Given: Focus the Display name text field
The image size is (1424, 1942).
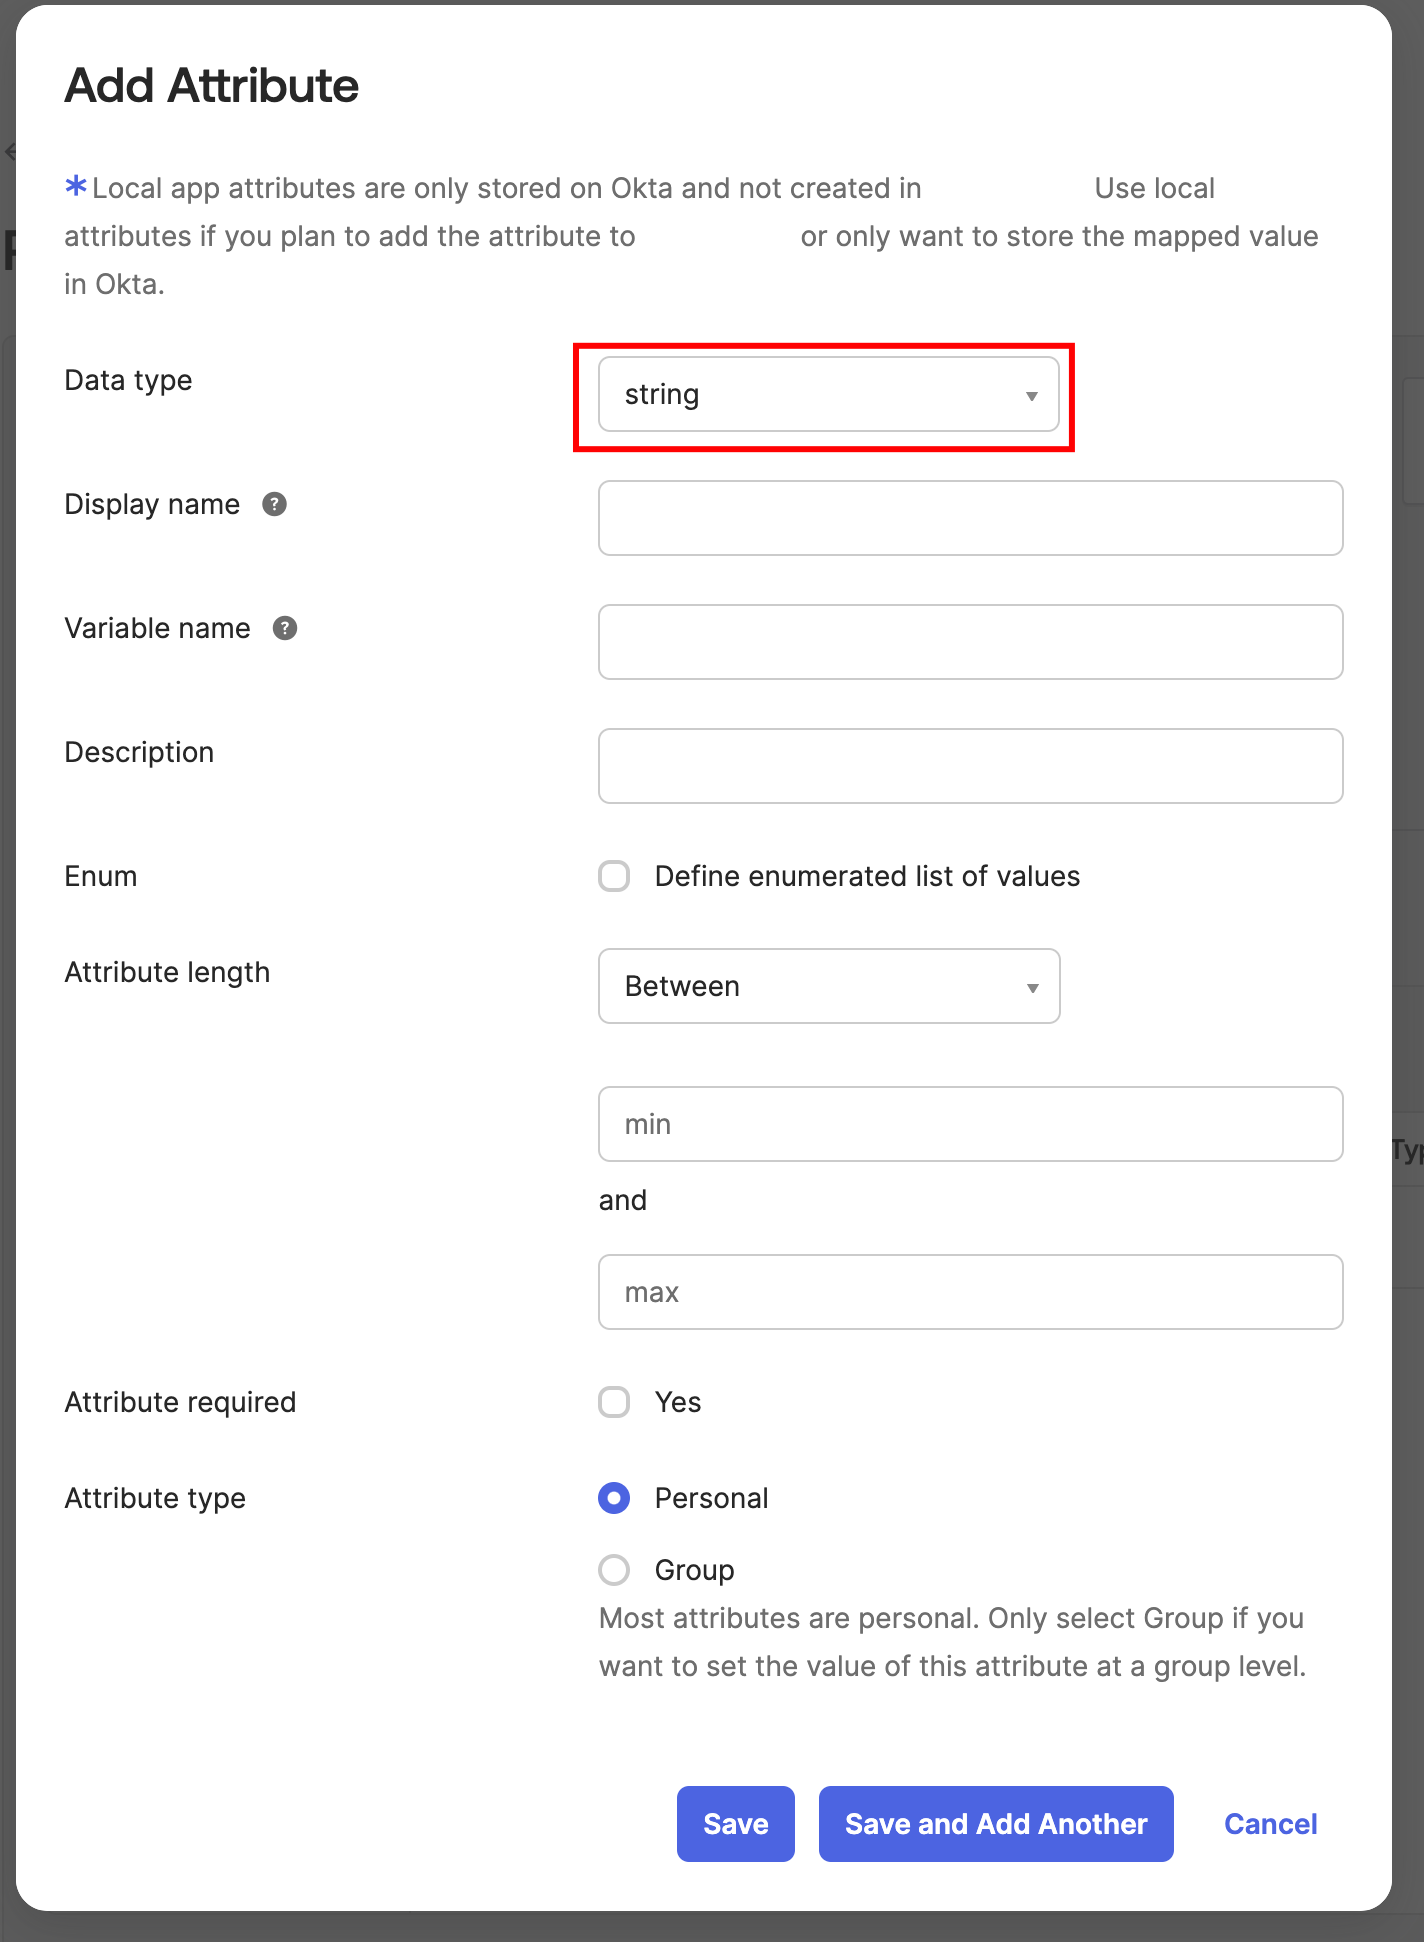Looking at the screenshot, I should point(970,518).
